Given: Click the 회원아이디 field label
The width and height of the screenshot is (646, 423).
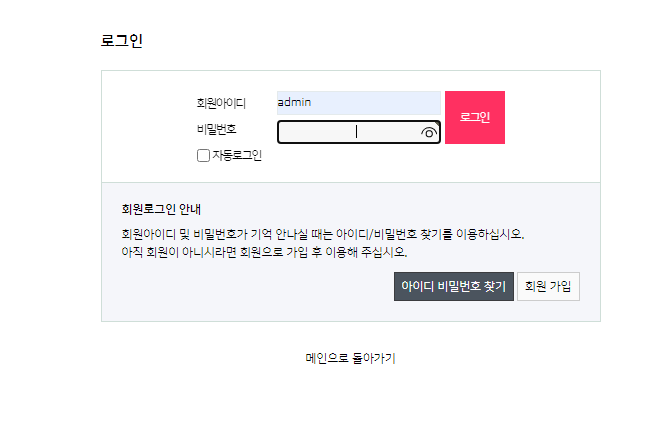Looking at the screenshot, I should 221,103.
